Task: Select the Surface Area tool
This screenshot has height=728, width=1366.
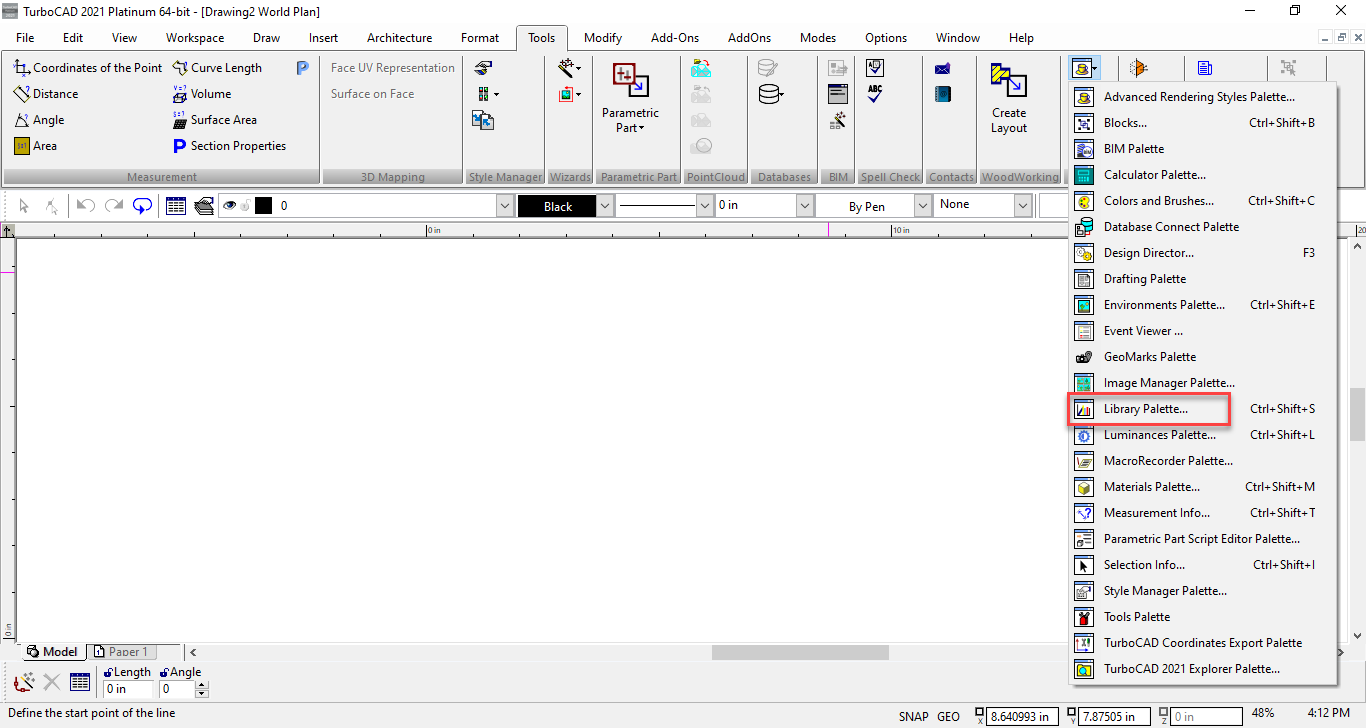Action: [214, 120]
